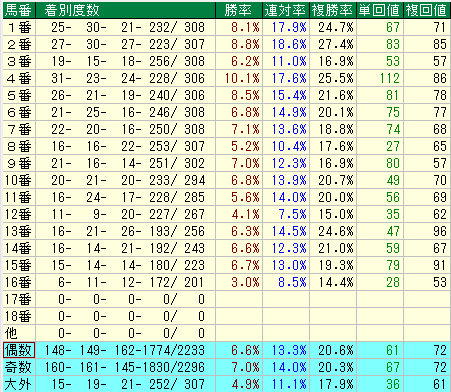This screenshot has width=451, height=392.
Task: Select the 12番 row label
Action: click(x=19, y=214)
